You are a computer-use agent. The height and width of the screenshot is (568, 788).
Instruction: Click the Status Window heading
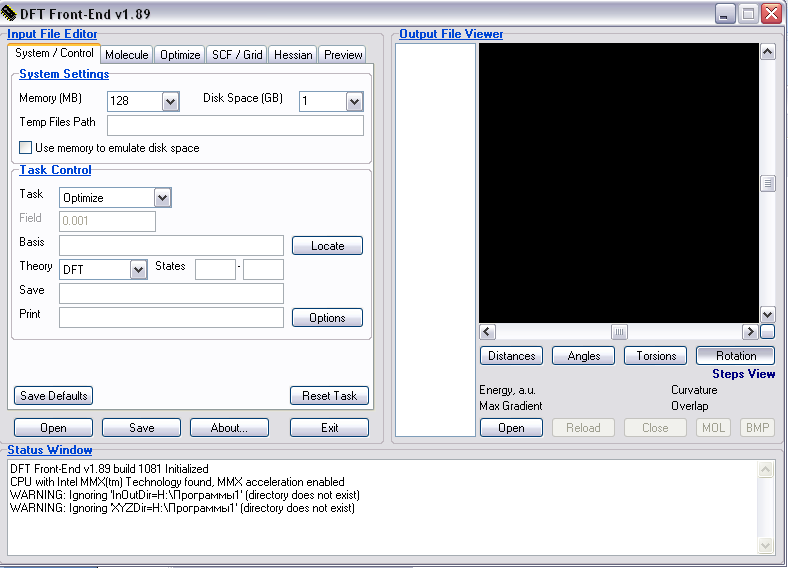[50, 450]
